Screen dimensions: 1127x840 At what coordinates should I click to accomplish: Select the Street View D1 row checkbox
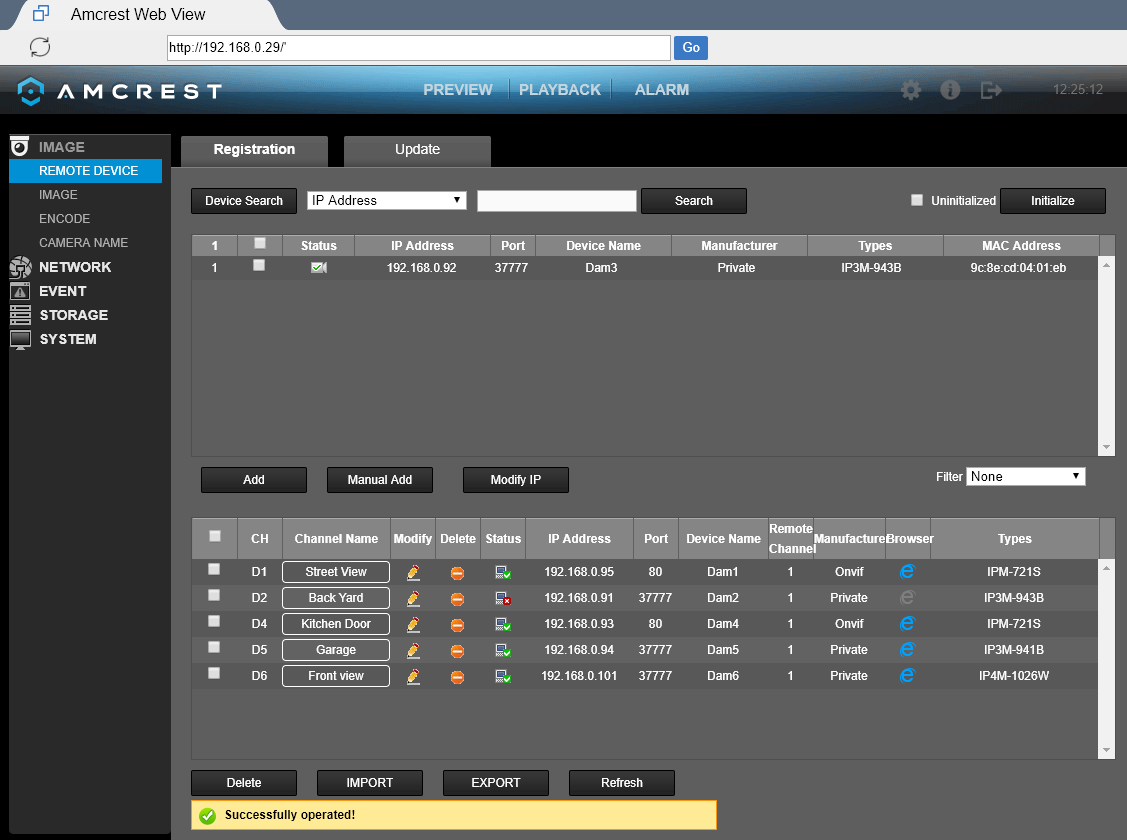[213, 569]
